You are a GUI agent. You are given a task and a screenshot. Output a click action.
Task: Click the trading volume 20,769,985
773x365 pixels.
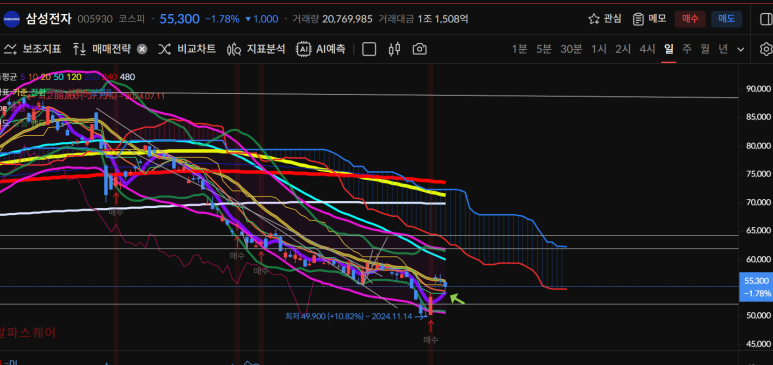click(347, 19)
